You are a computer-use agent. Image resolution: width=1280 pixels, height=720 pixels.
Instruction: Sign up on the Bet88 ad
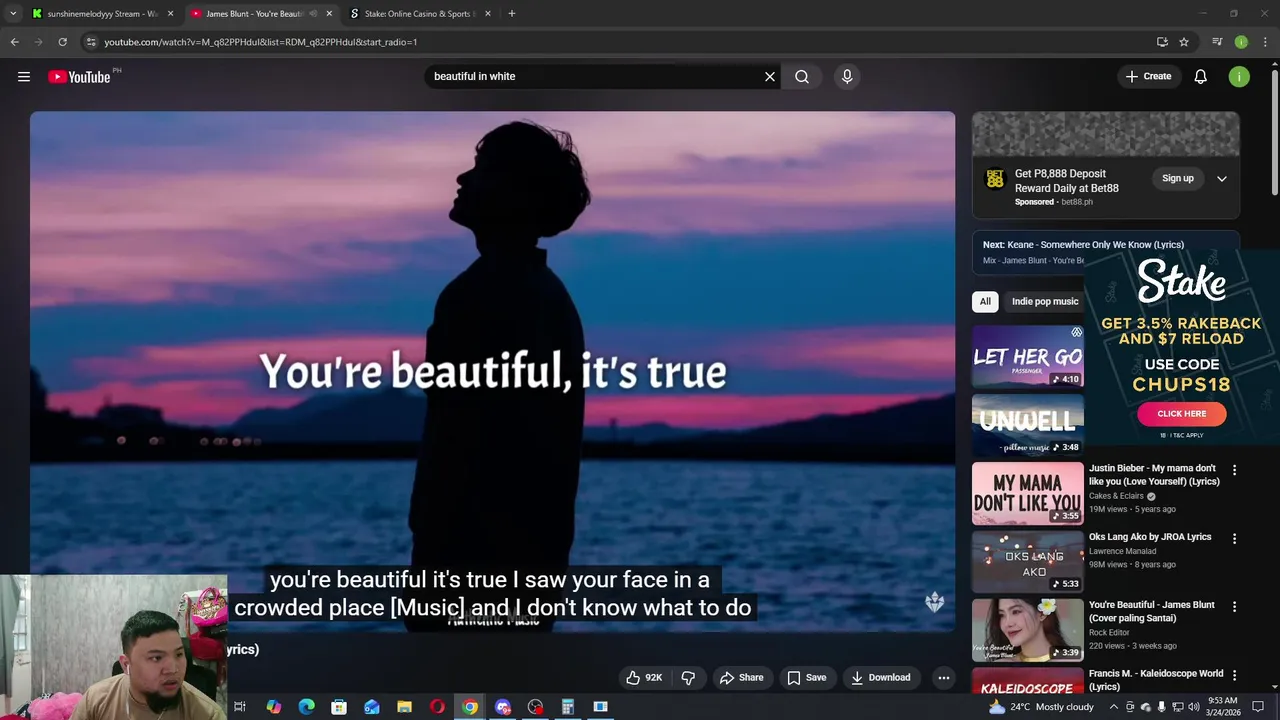click(1178, 178)
